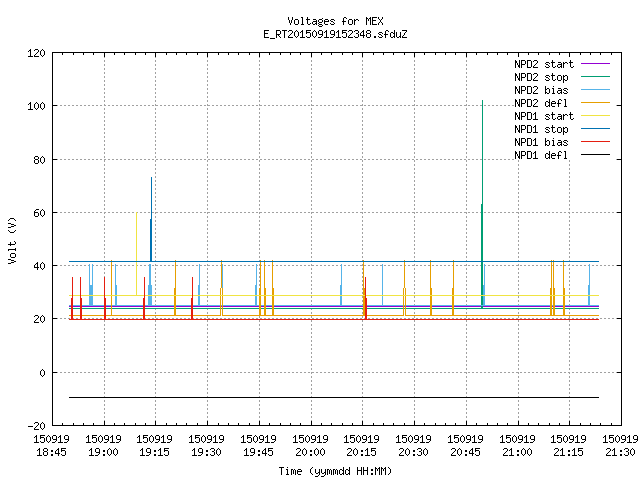Click the x-axis tick label 21:15
This screenshot has width=640, height=480.
coord(569,452)
